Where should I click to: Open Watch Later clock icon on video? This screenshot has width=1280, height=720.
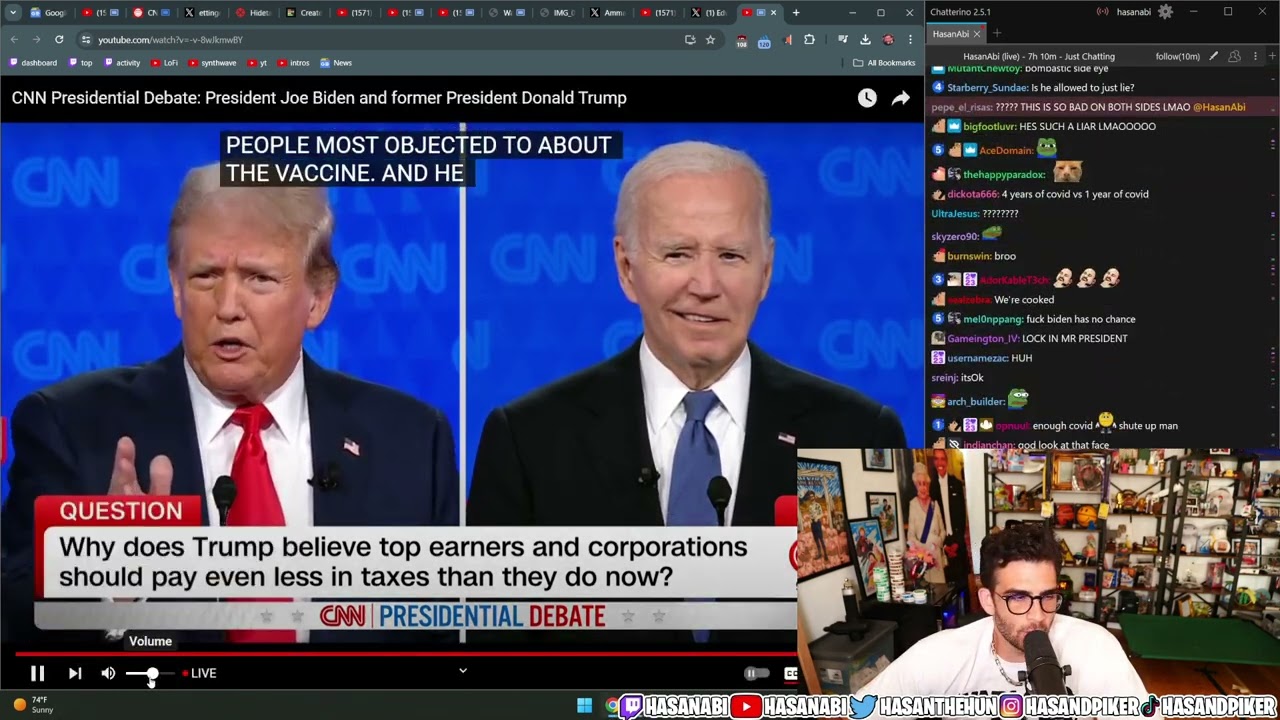867,98
